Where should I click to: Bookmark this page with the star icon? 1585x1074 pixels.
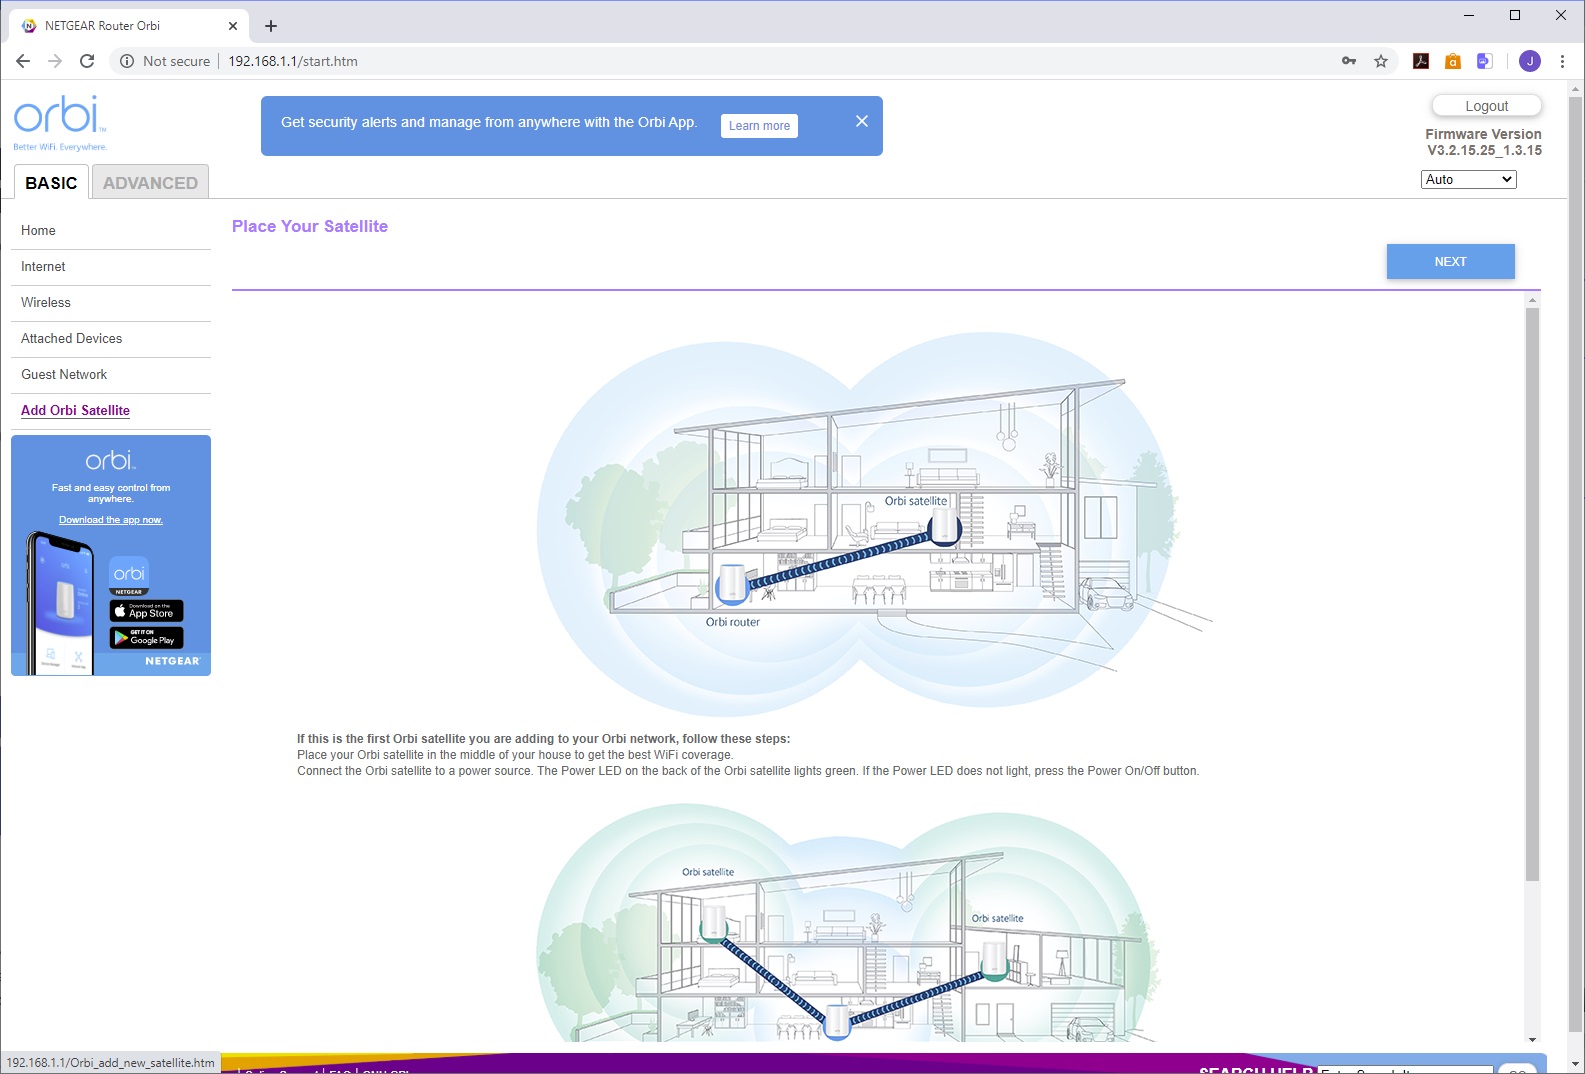tap(1381, 61)
